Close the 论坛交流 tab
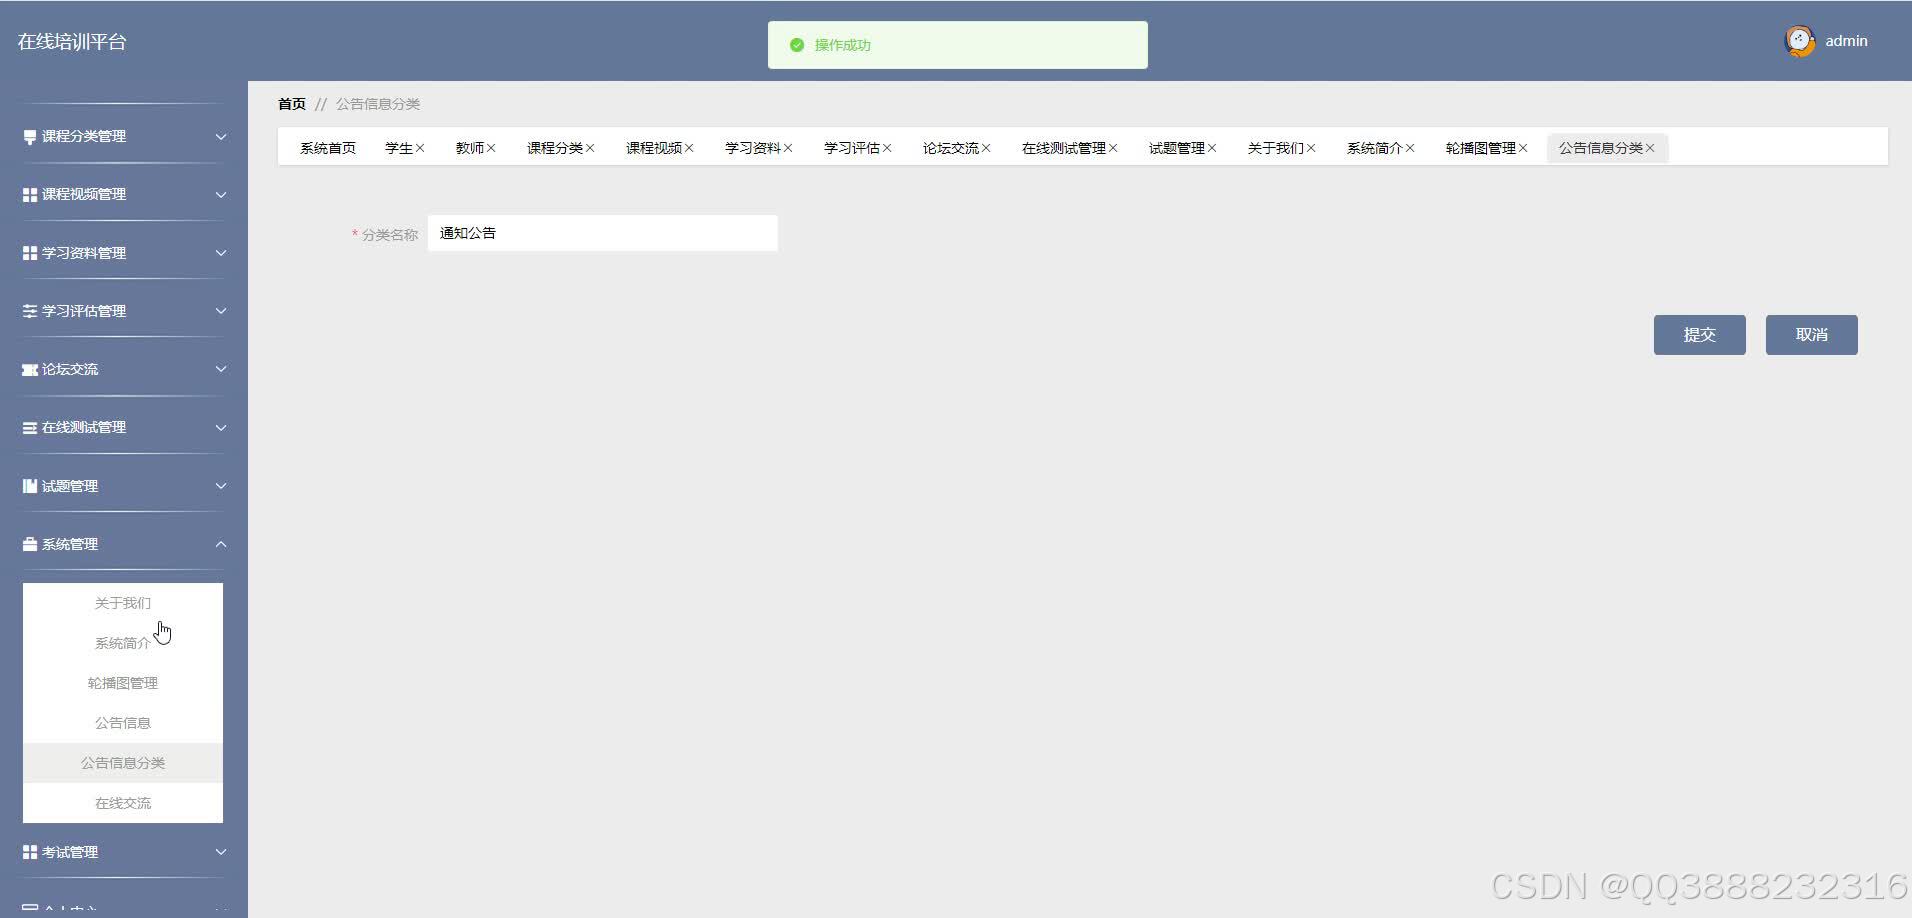1912x918 pixels. (x=986, y=148)
